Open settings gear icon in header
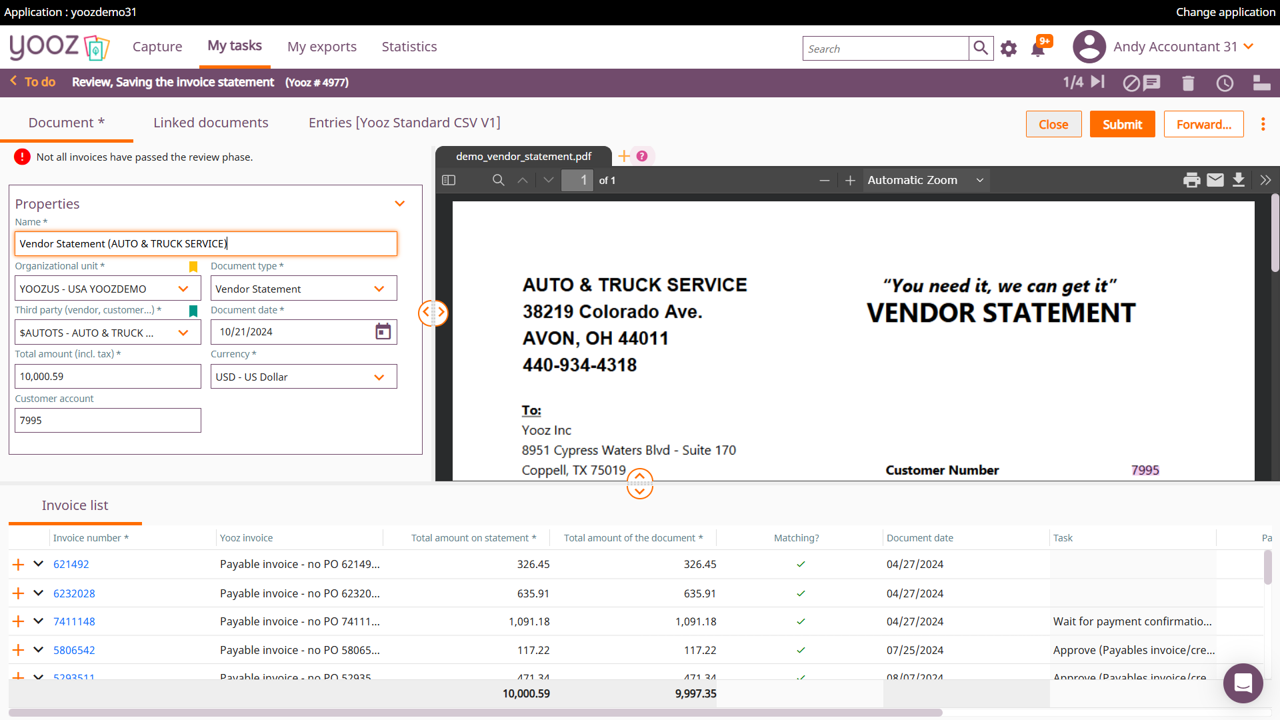This screenshot has height=720, width=1280. pyautogui.click(x=1009, y=48)
